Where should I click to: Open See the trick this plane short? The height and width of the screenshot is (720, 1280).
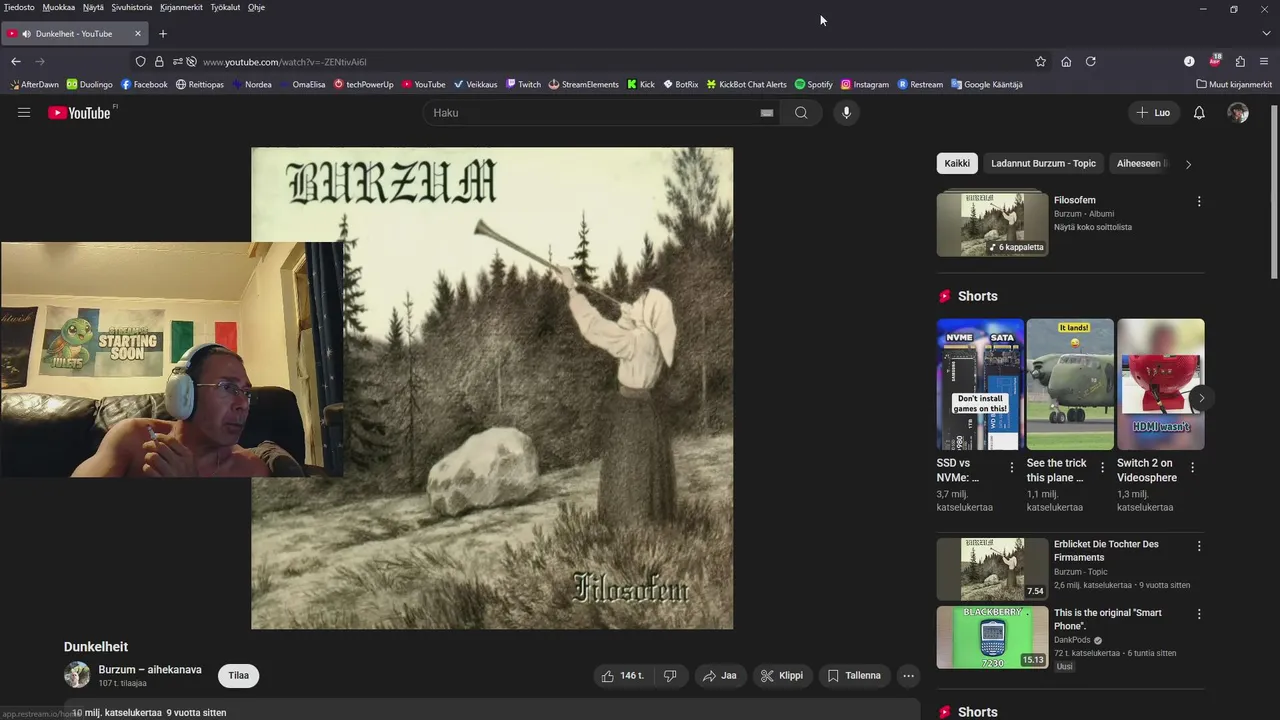tap(1070, 384)
